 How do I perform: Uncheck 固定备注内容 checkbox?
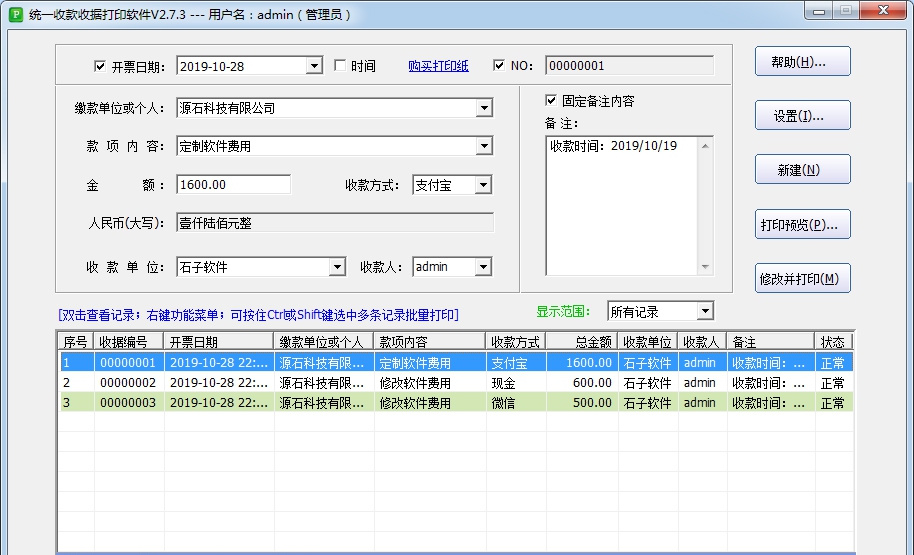[551, 101]
